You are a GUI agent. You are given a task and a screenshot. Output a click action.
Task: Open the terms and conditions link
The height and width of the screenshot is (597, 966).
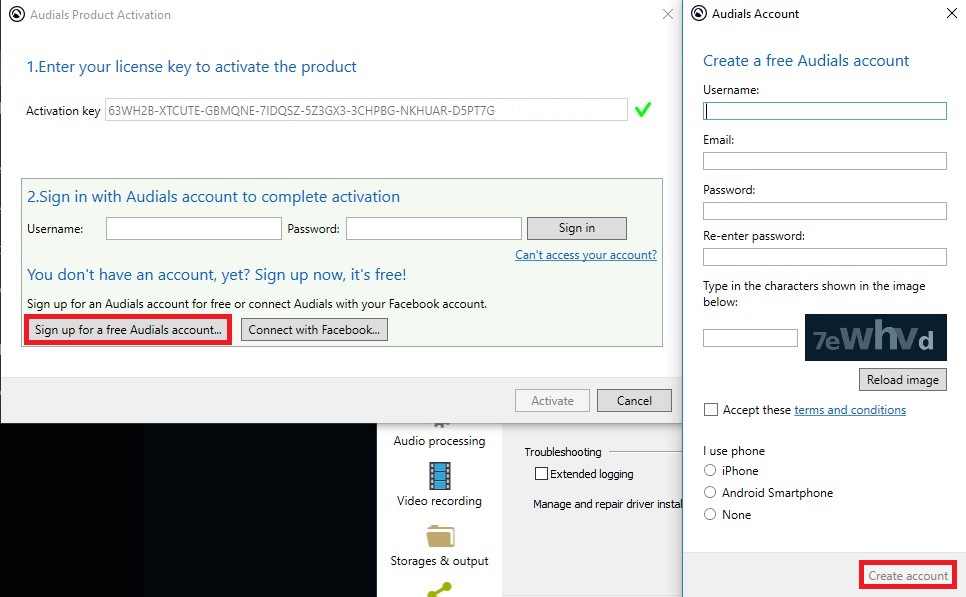coord(850,409)
